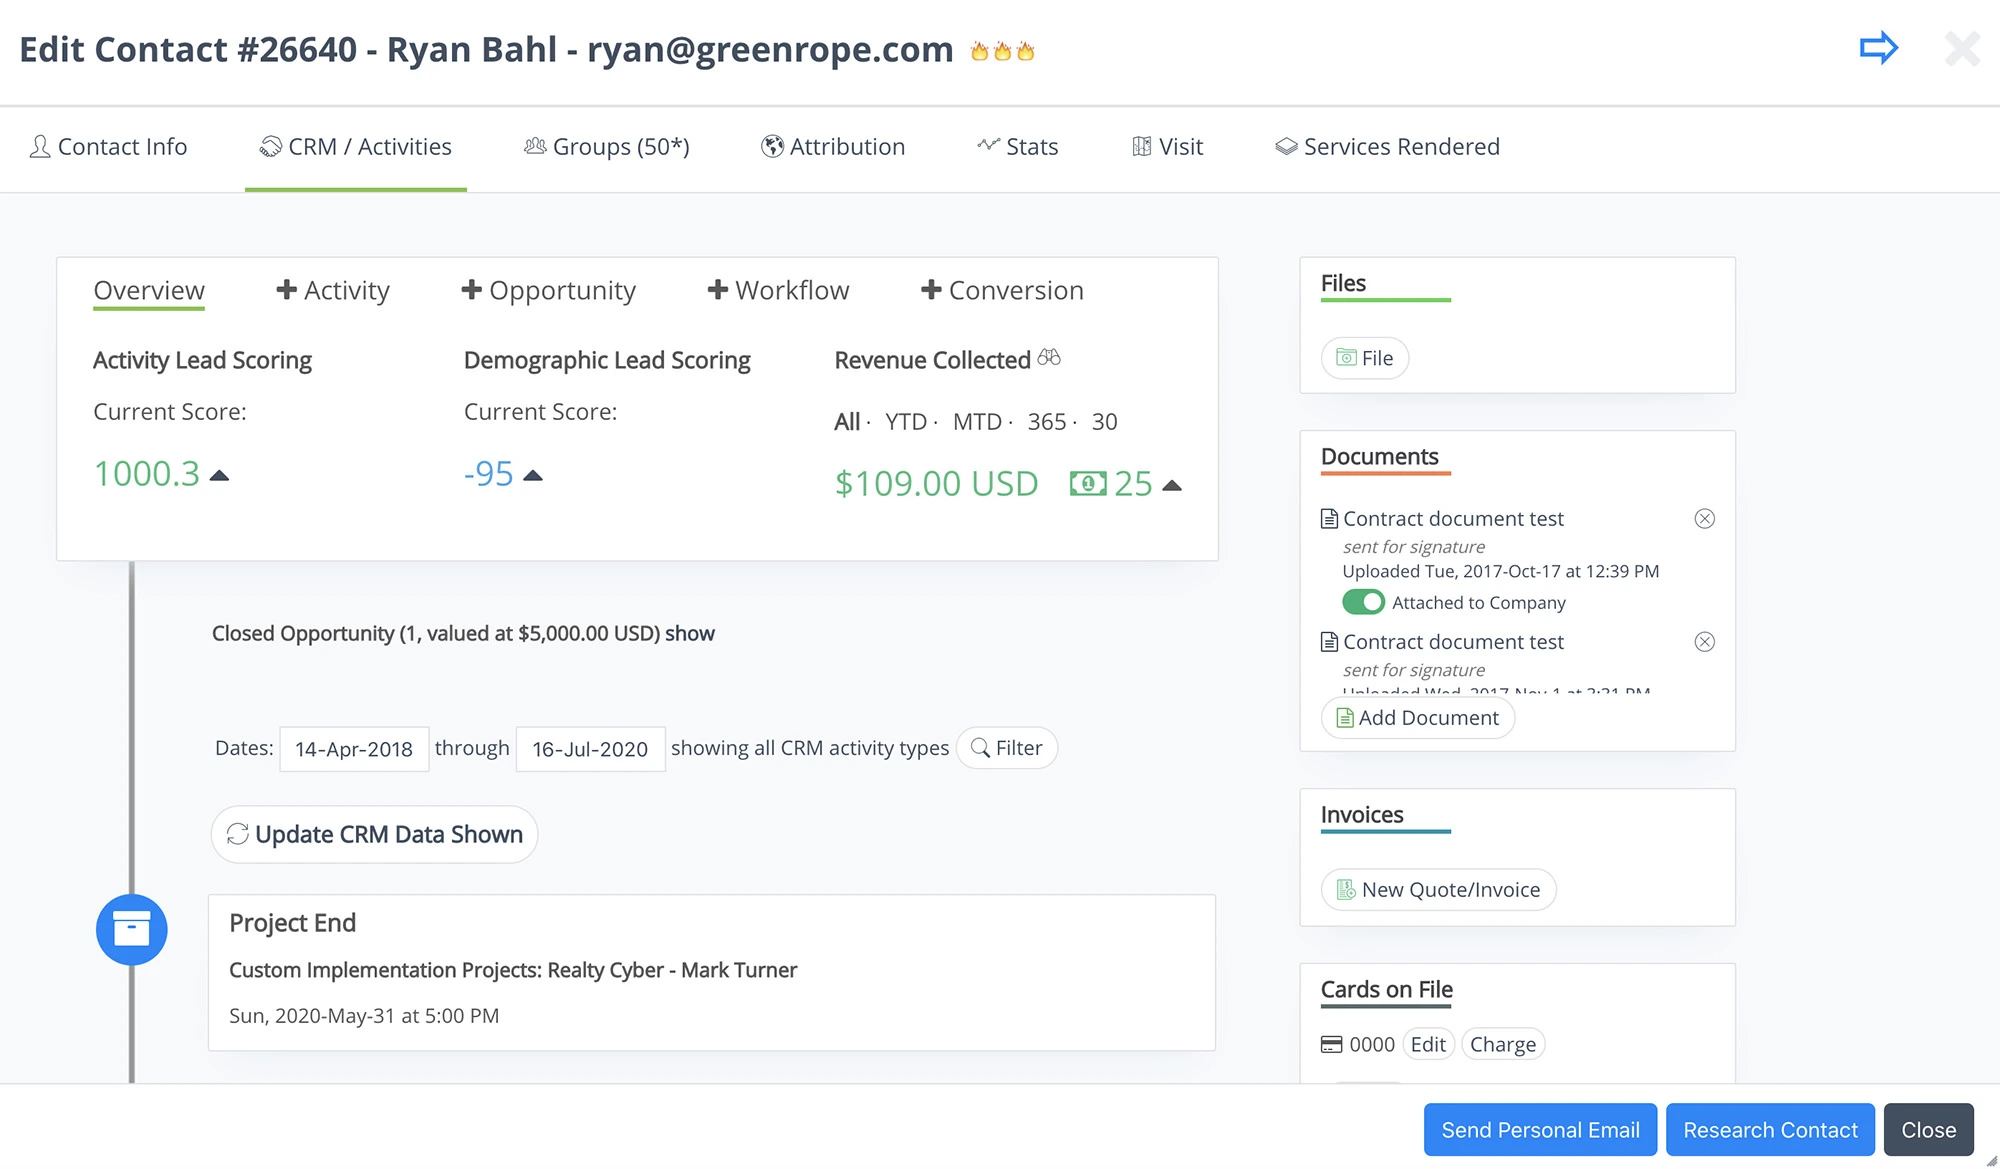
Task: Expand Activity Lead Scoring score arrow
Action: point(219,476)
